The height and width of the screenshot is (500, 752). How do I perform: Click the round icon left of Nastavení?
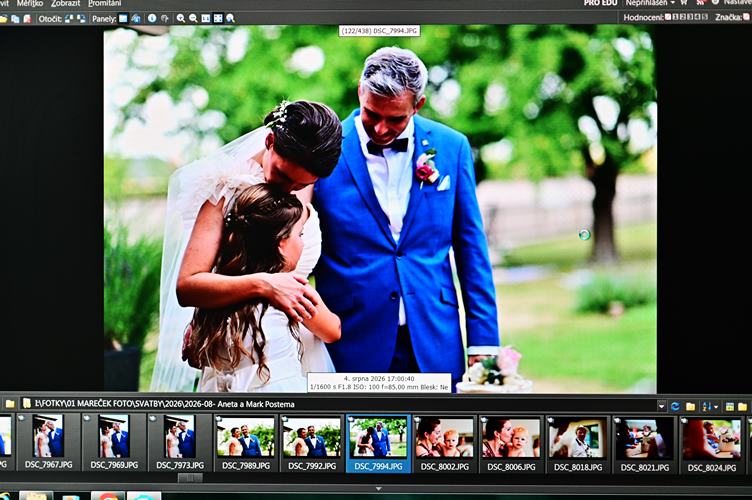coord(715,2)
